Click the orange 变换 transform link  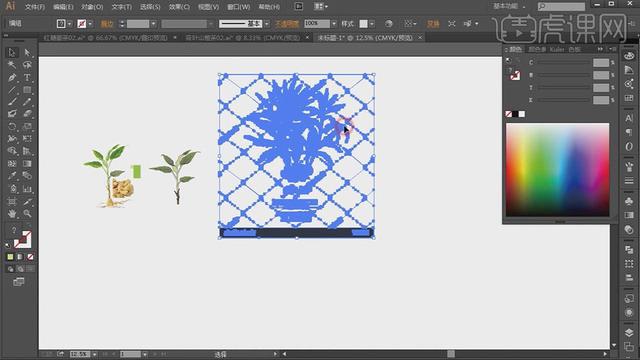[x=433, y=24]
